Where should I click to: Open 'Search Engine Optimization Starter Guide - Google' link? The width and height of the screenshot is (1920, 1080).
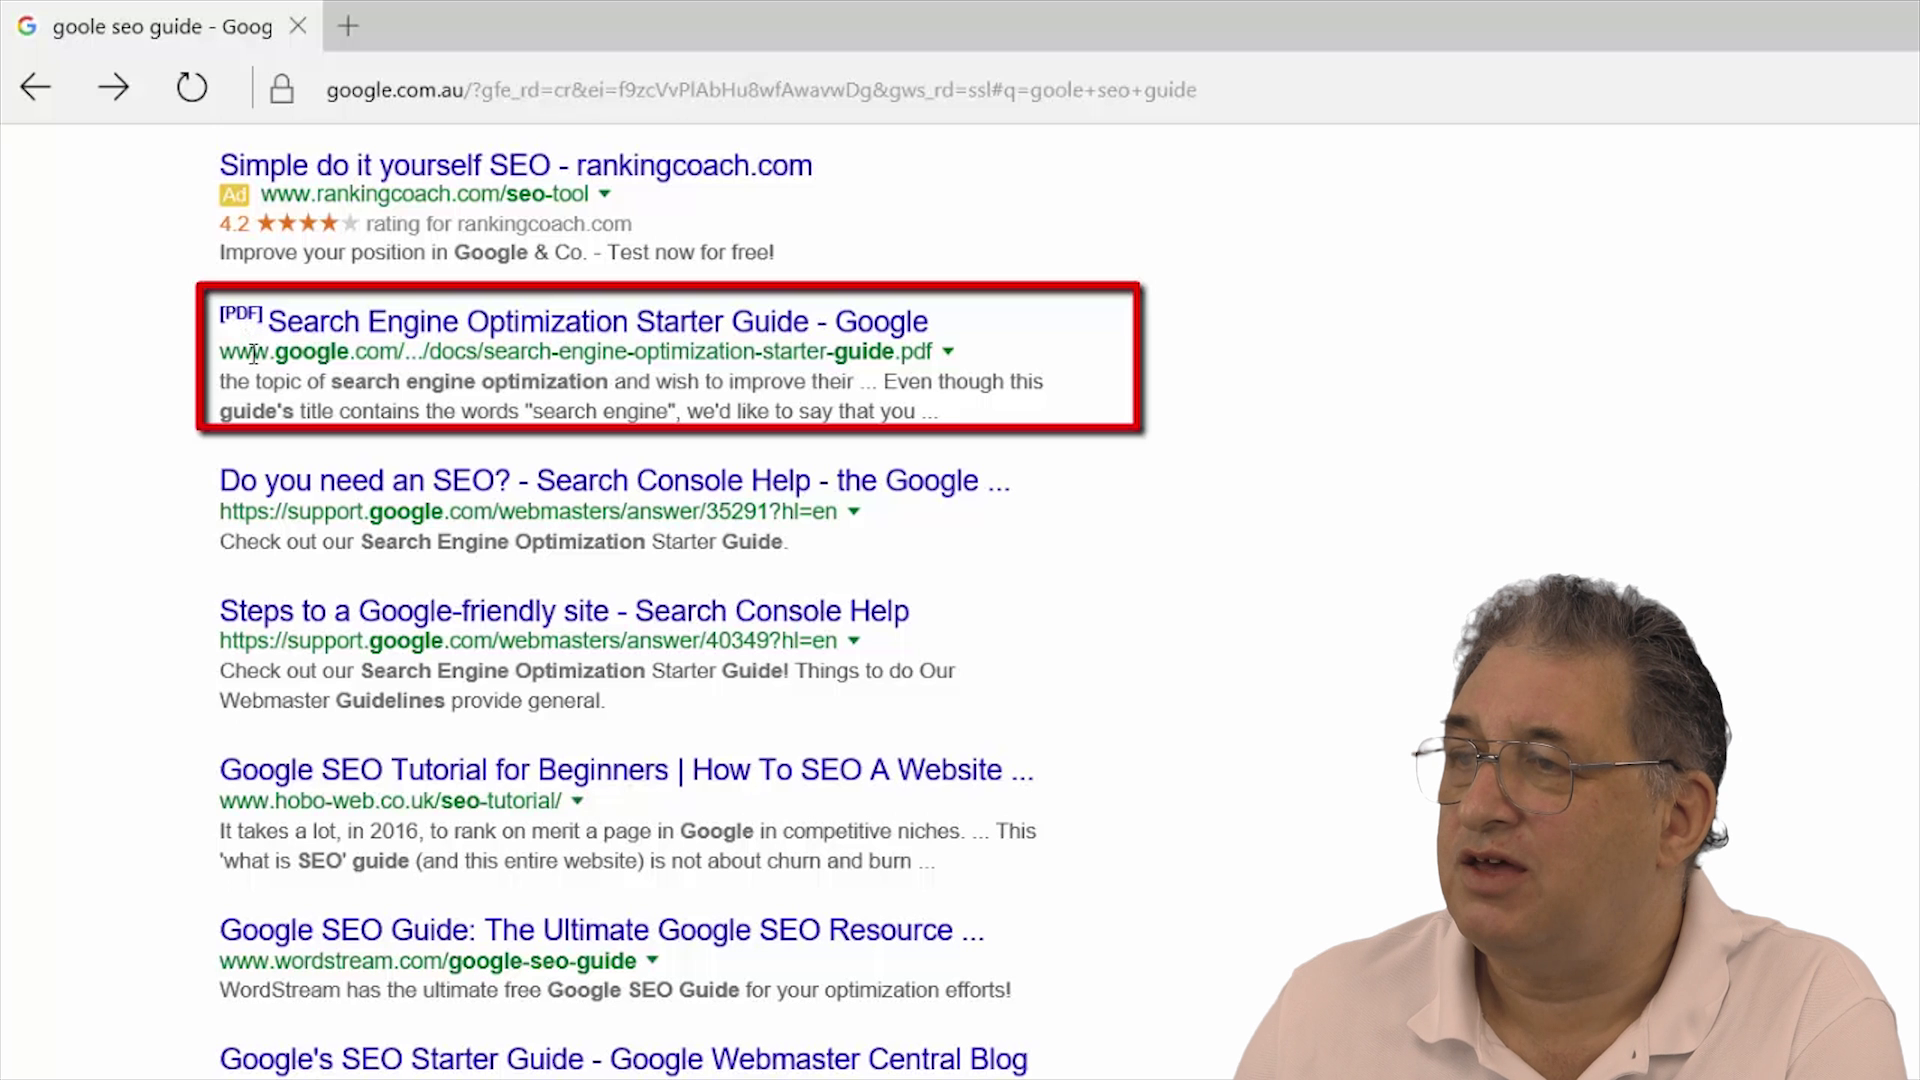pos(597,321)
